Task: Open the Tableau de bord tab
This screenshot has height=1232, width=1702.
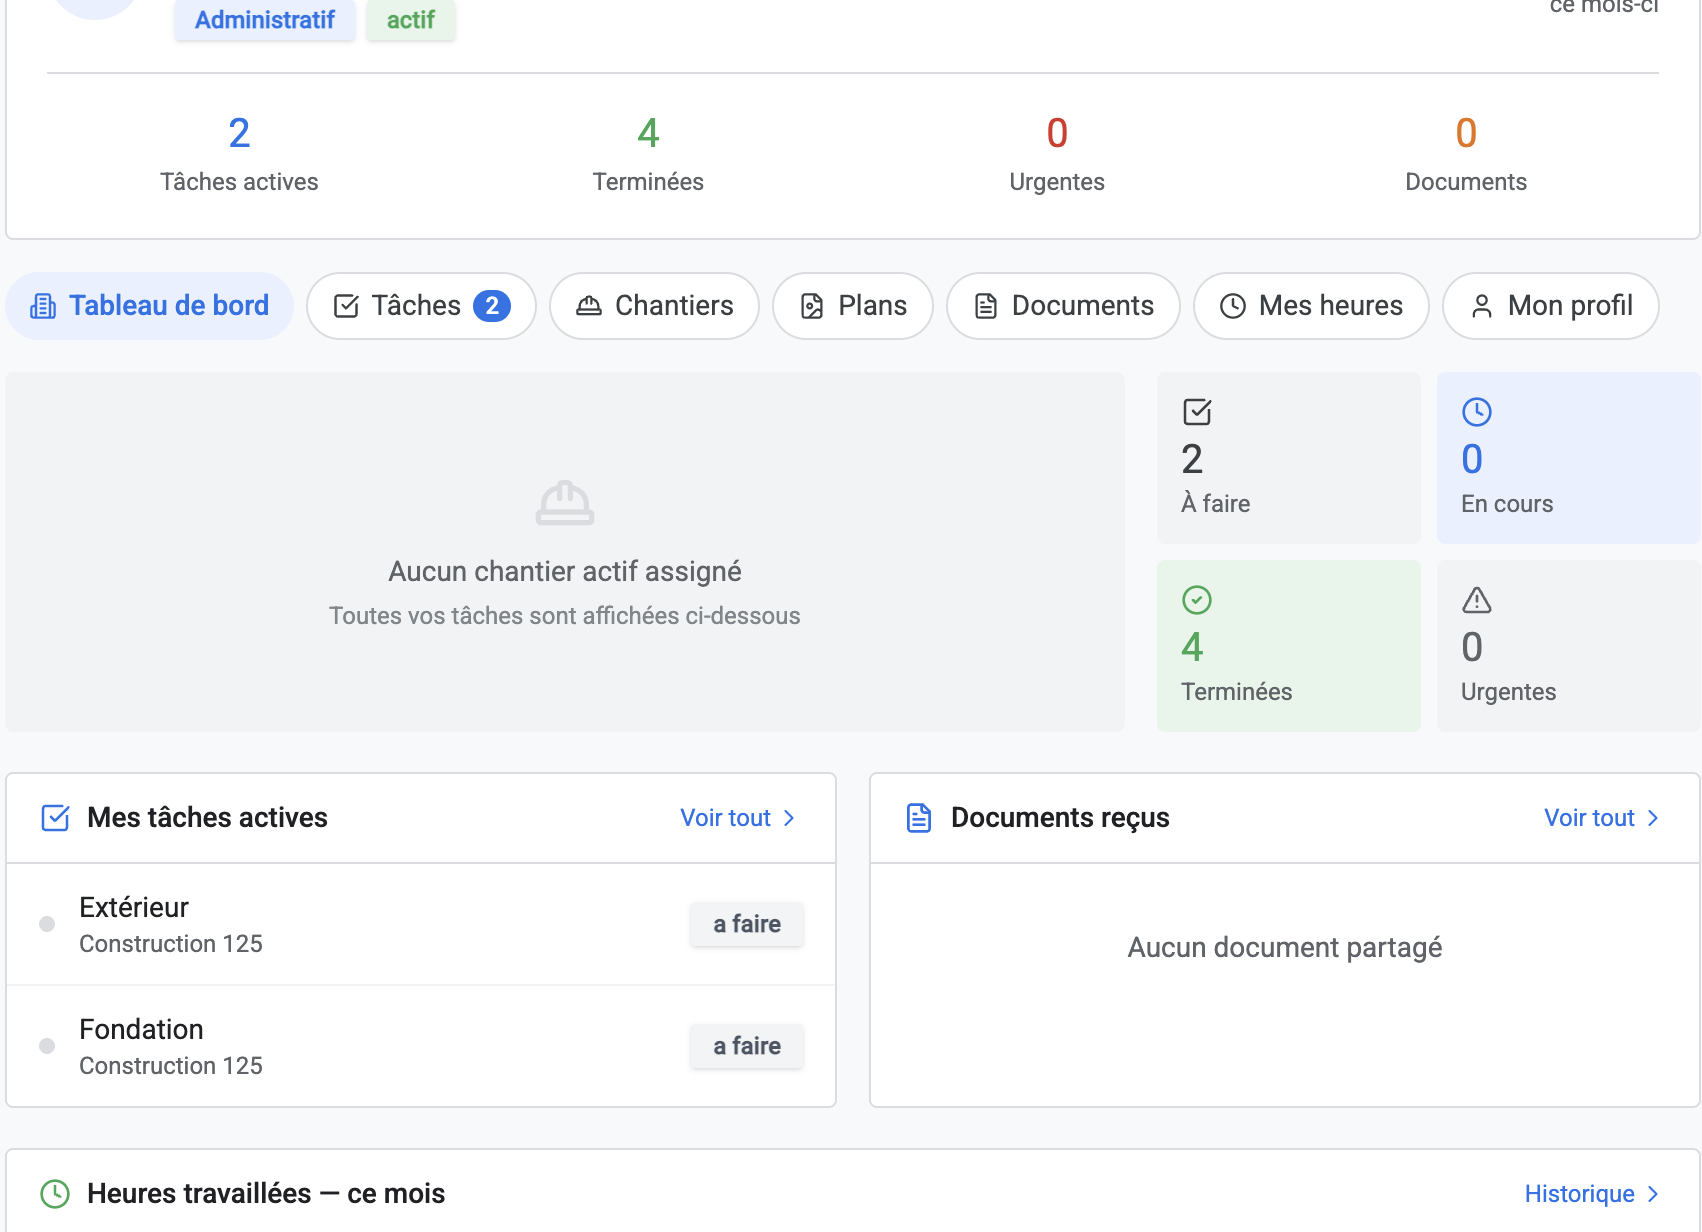Action: 150,306
